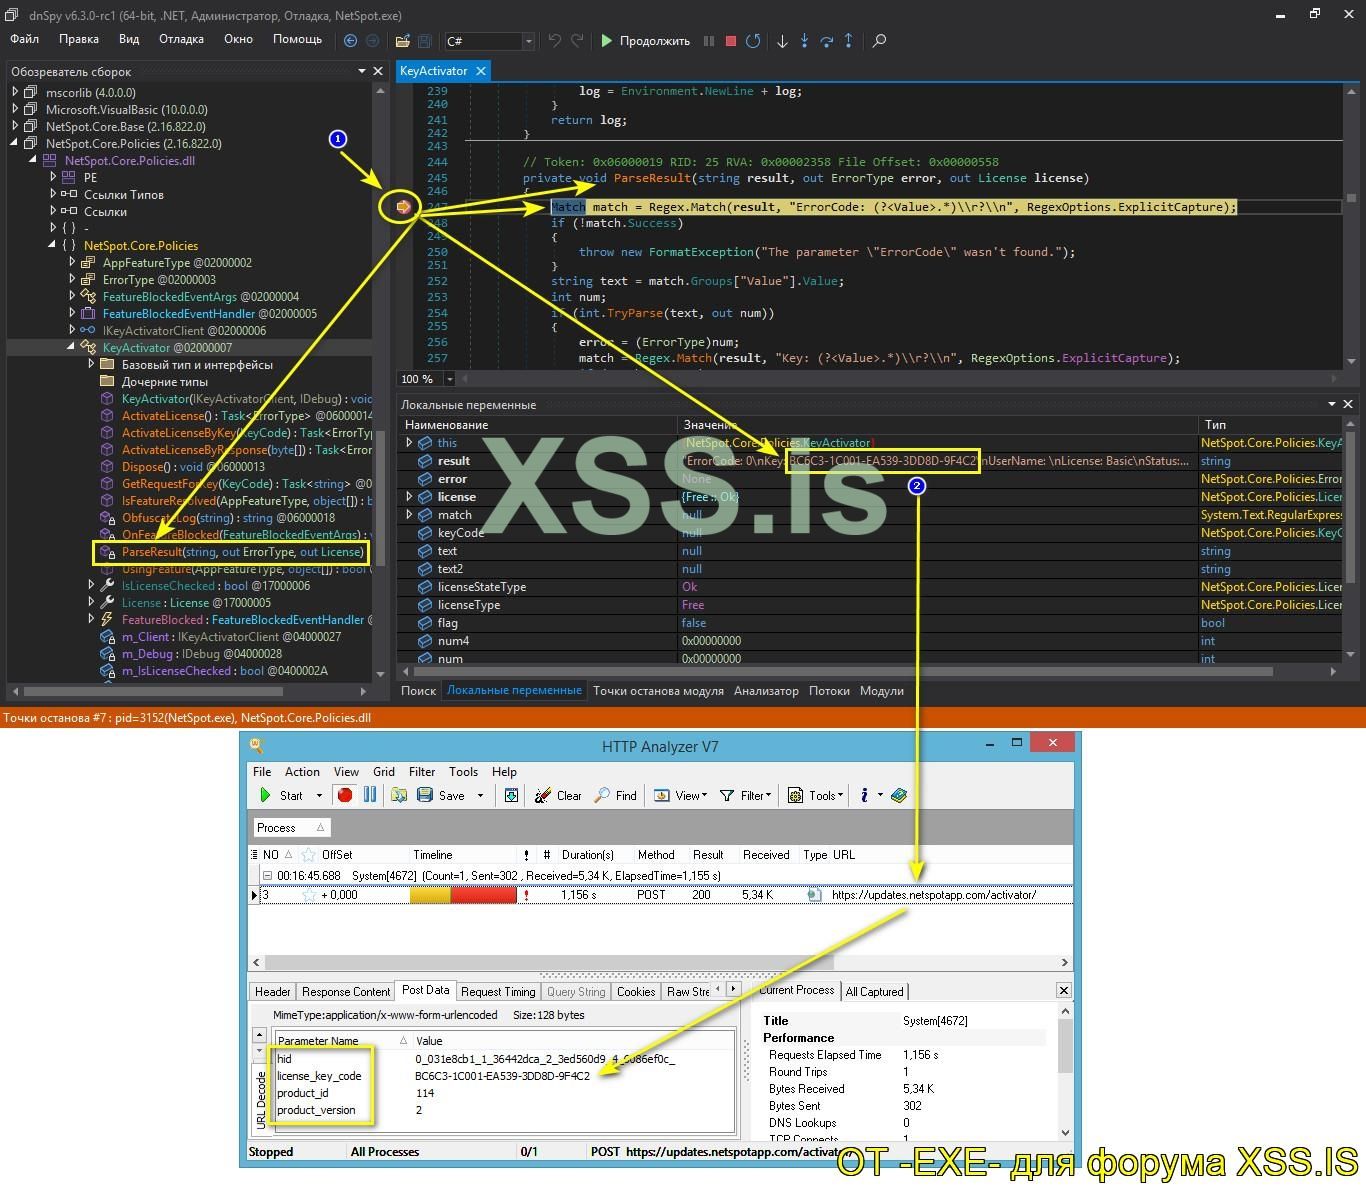Click the Start capture button in HTTP Analyzer
Image resolution: width=1366 pixels, height=1188 pixels.
(x=282, y=795)
